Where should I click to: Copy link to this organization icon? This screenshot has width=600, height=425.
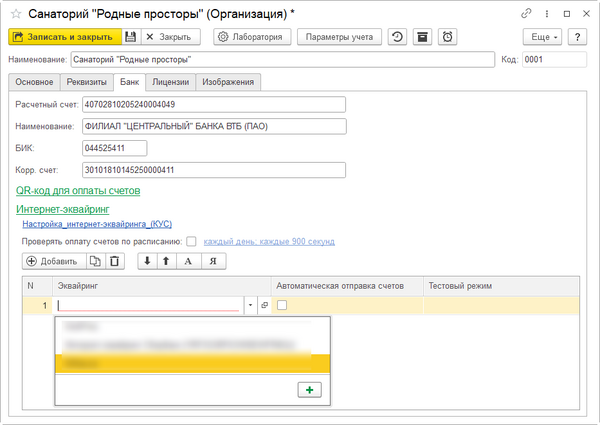click(x=526, y=14)
